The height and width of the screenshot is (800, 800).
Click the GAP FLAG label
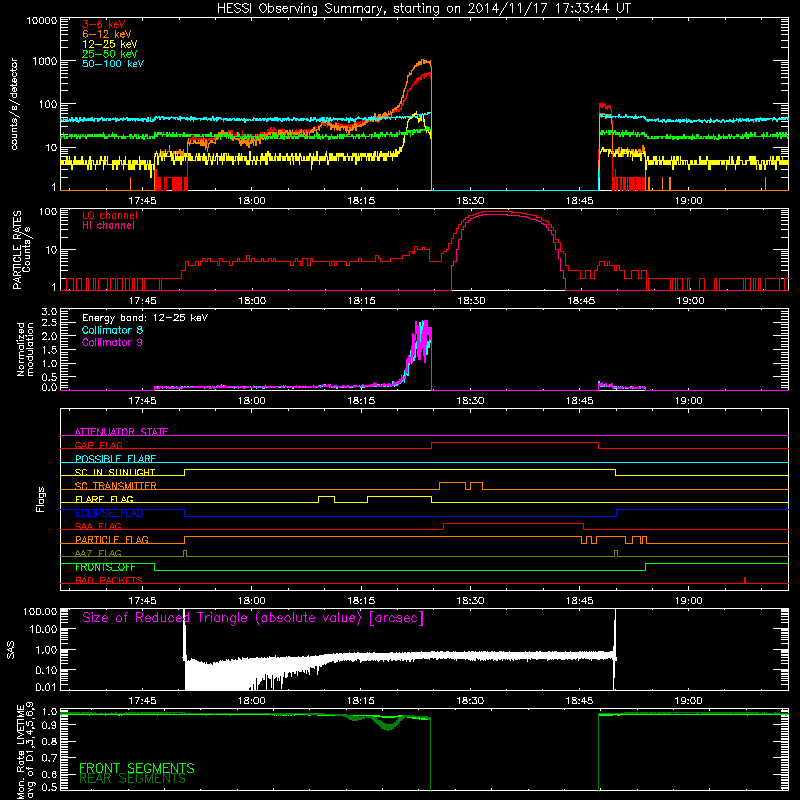98,445
